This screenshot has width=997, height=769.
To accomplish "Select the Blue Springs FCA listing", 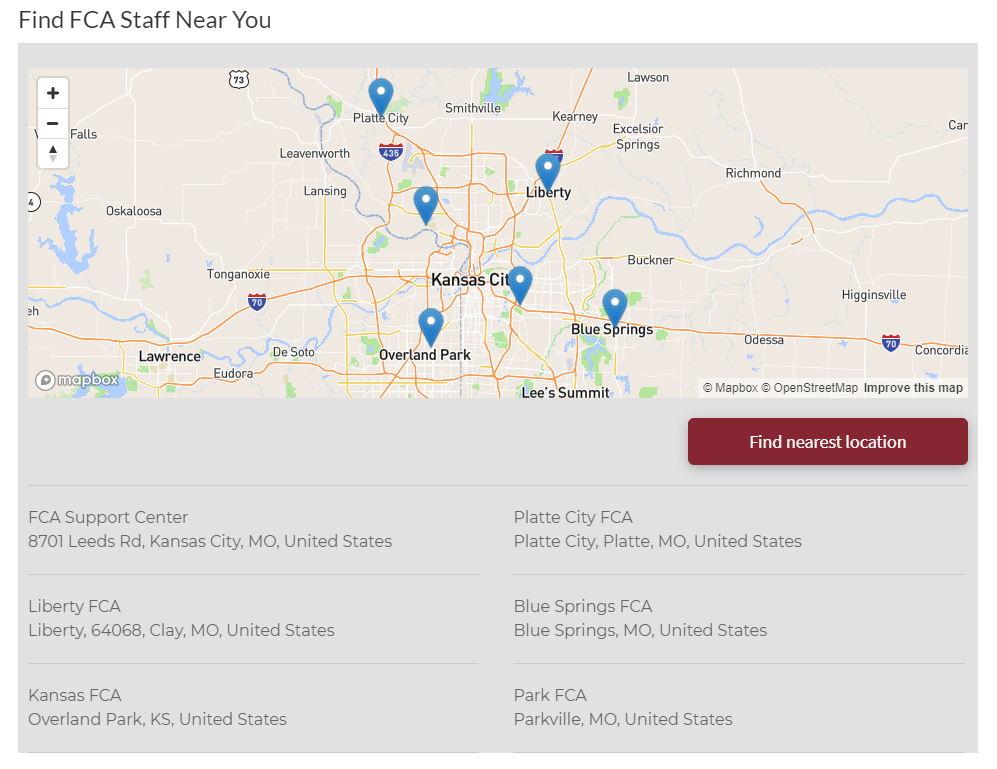I will 640,618.
